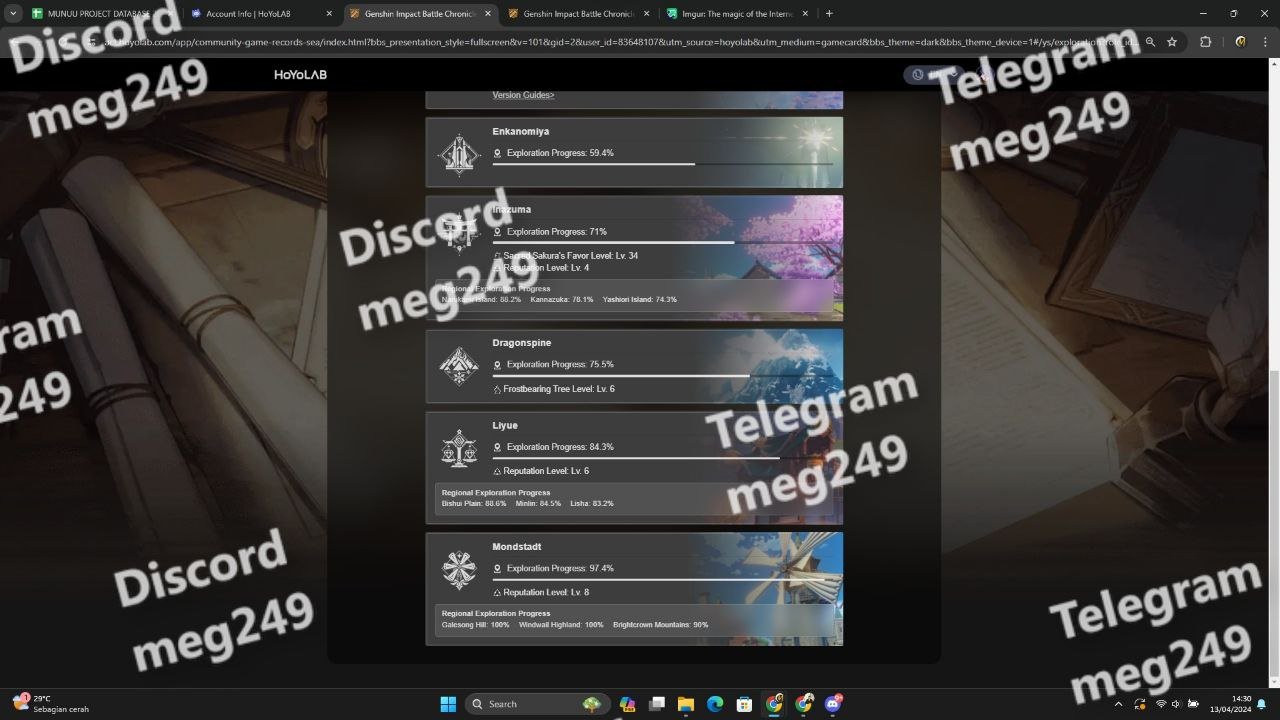Click the taskbar Search box
Image resolution: width=1280 pixels, height=720 pixels.
coord(538,704)
